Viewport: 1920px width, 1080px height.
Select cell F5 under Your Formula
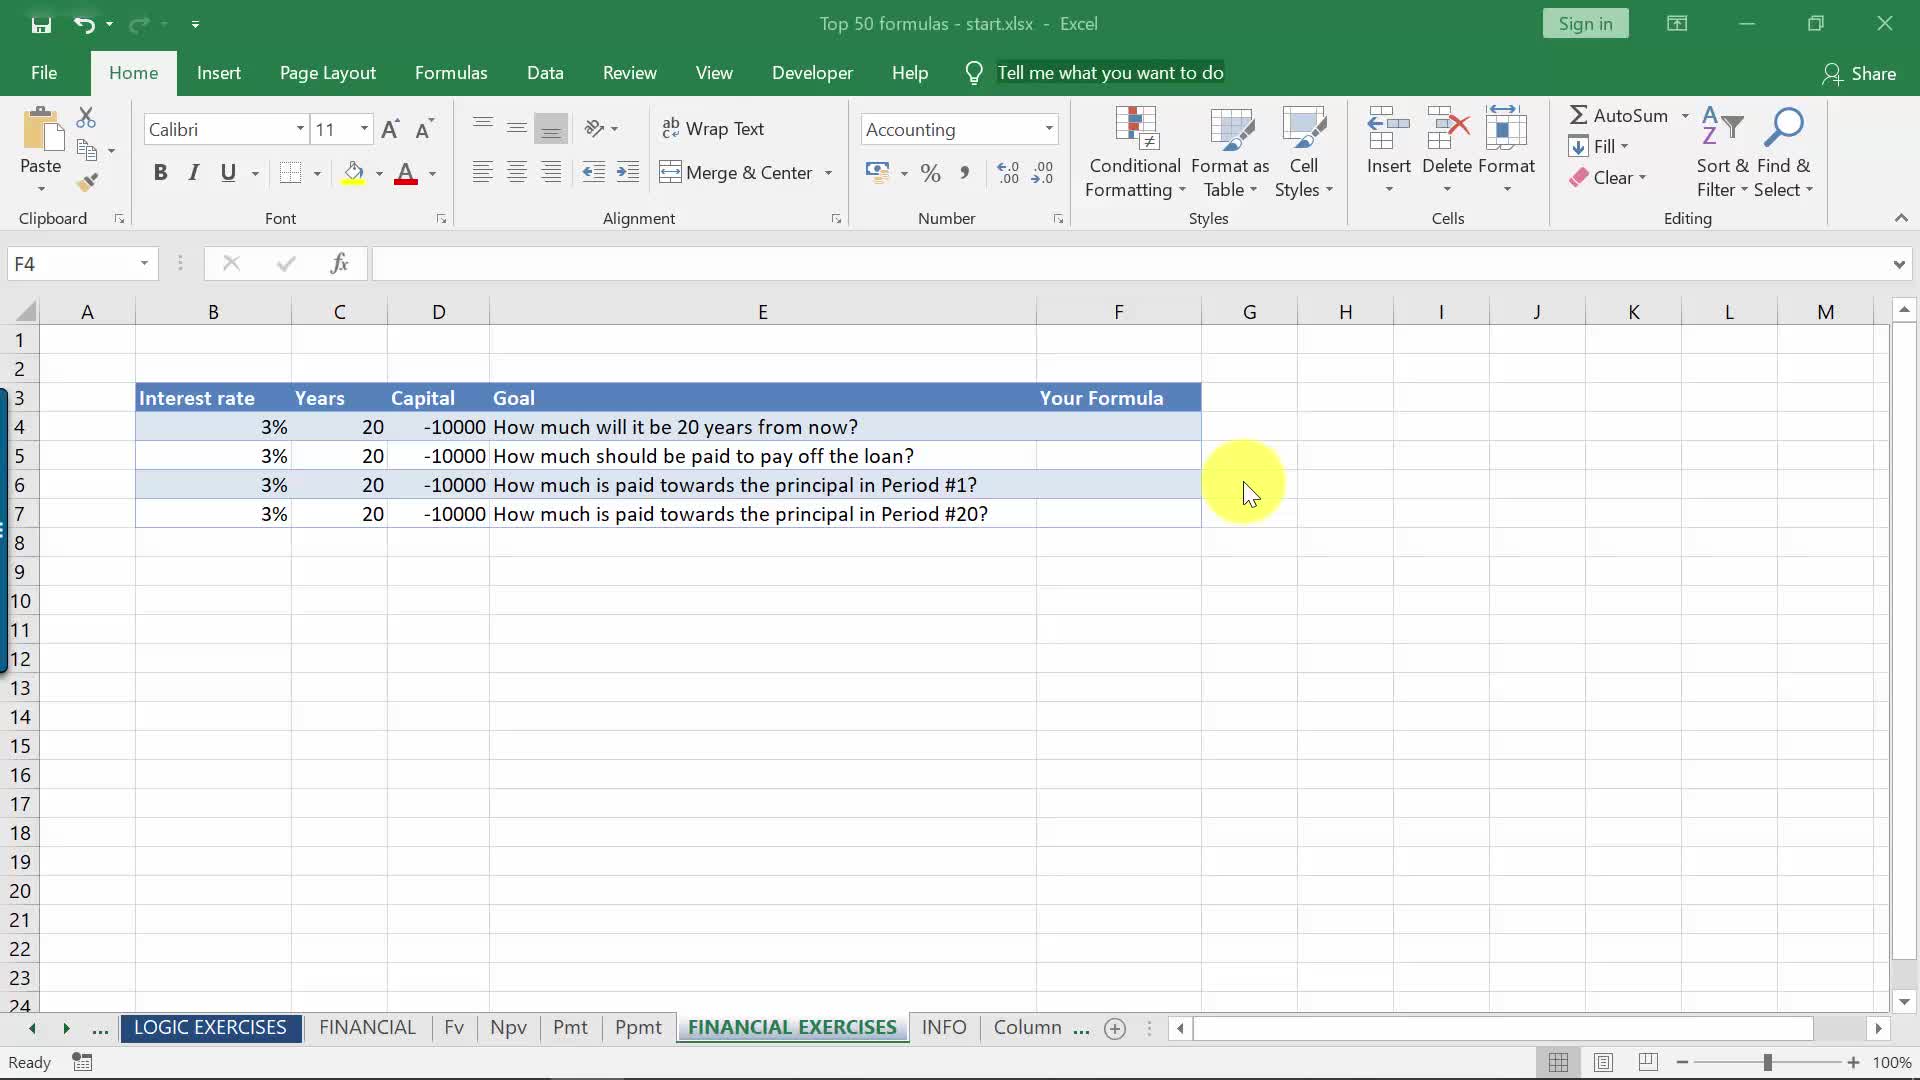click(1118, 456)
